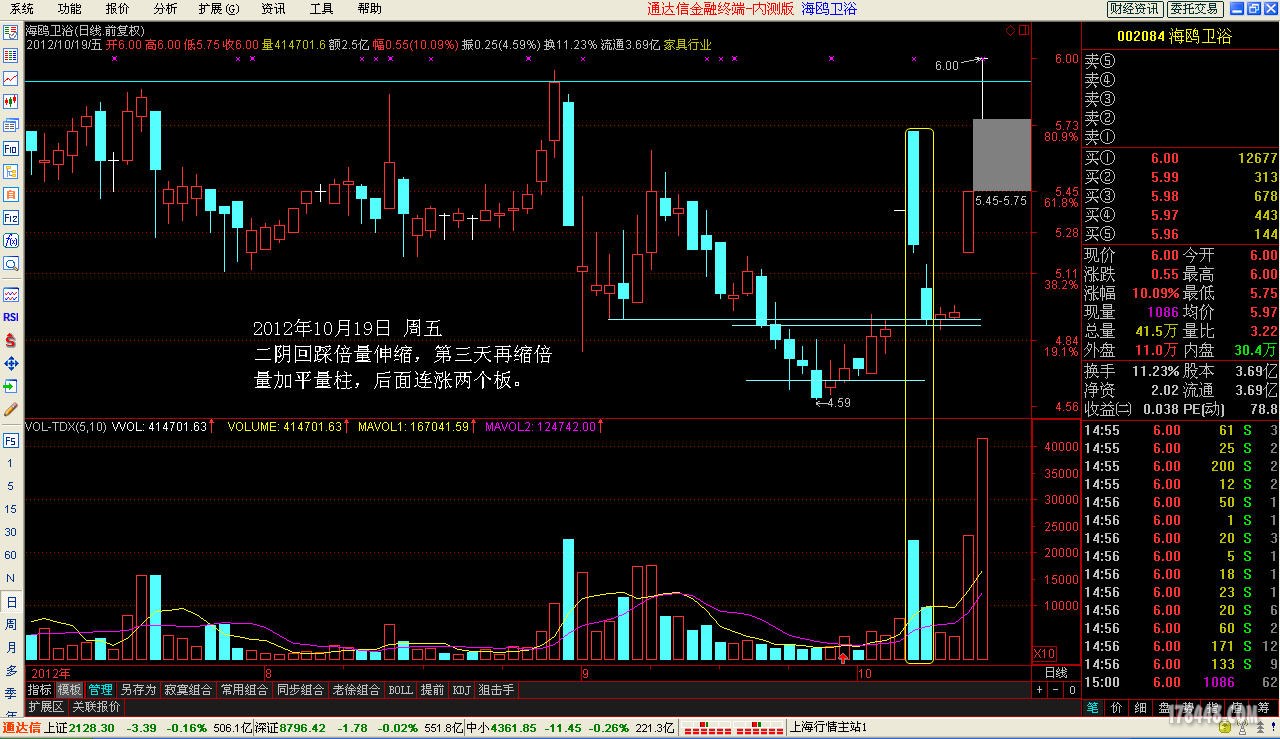Open the 关联报价 tab

point(96,706)
